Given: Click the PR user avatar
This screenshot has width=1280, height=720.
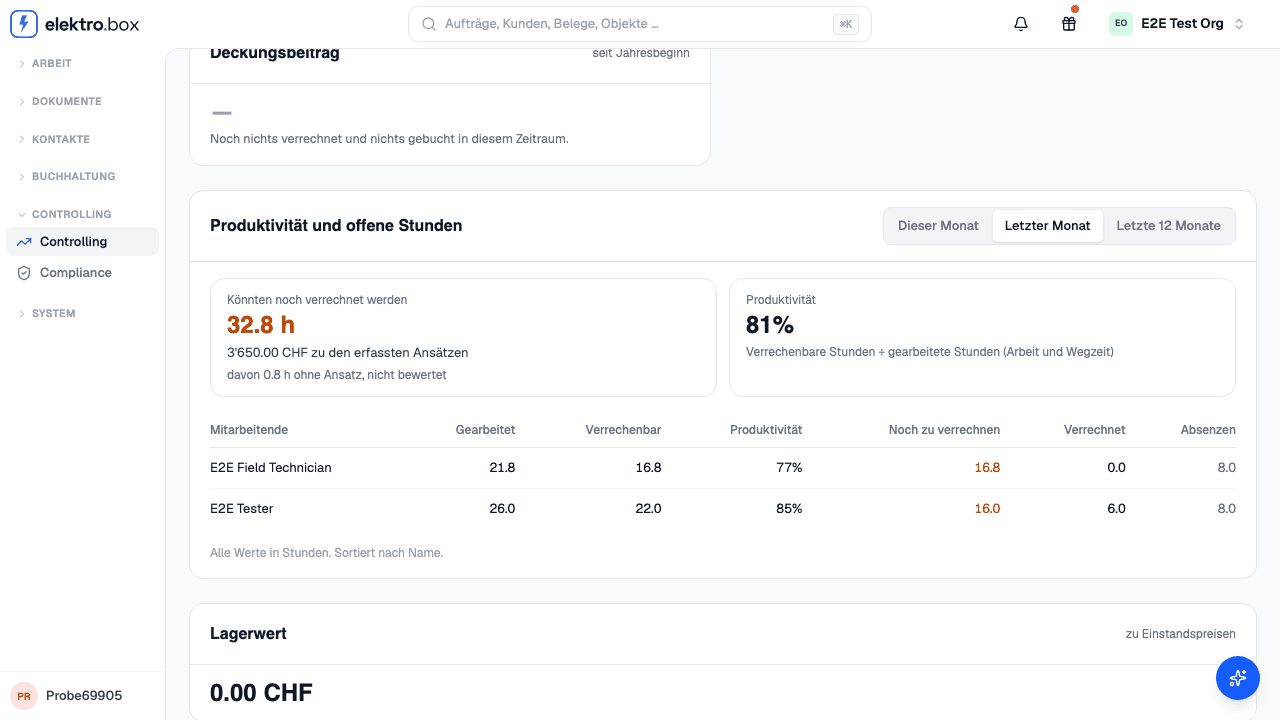Looking at the screenshot, I should [23, 696].
